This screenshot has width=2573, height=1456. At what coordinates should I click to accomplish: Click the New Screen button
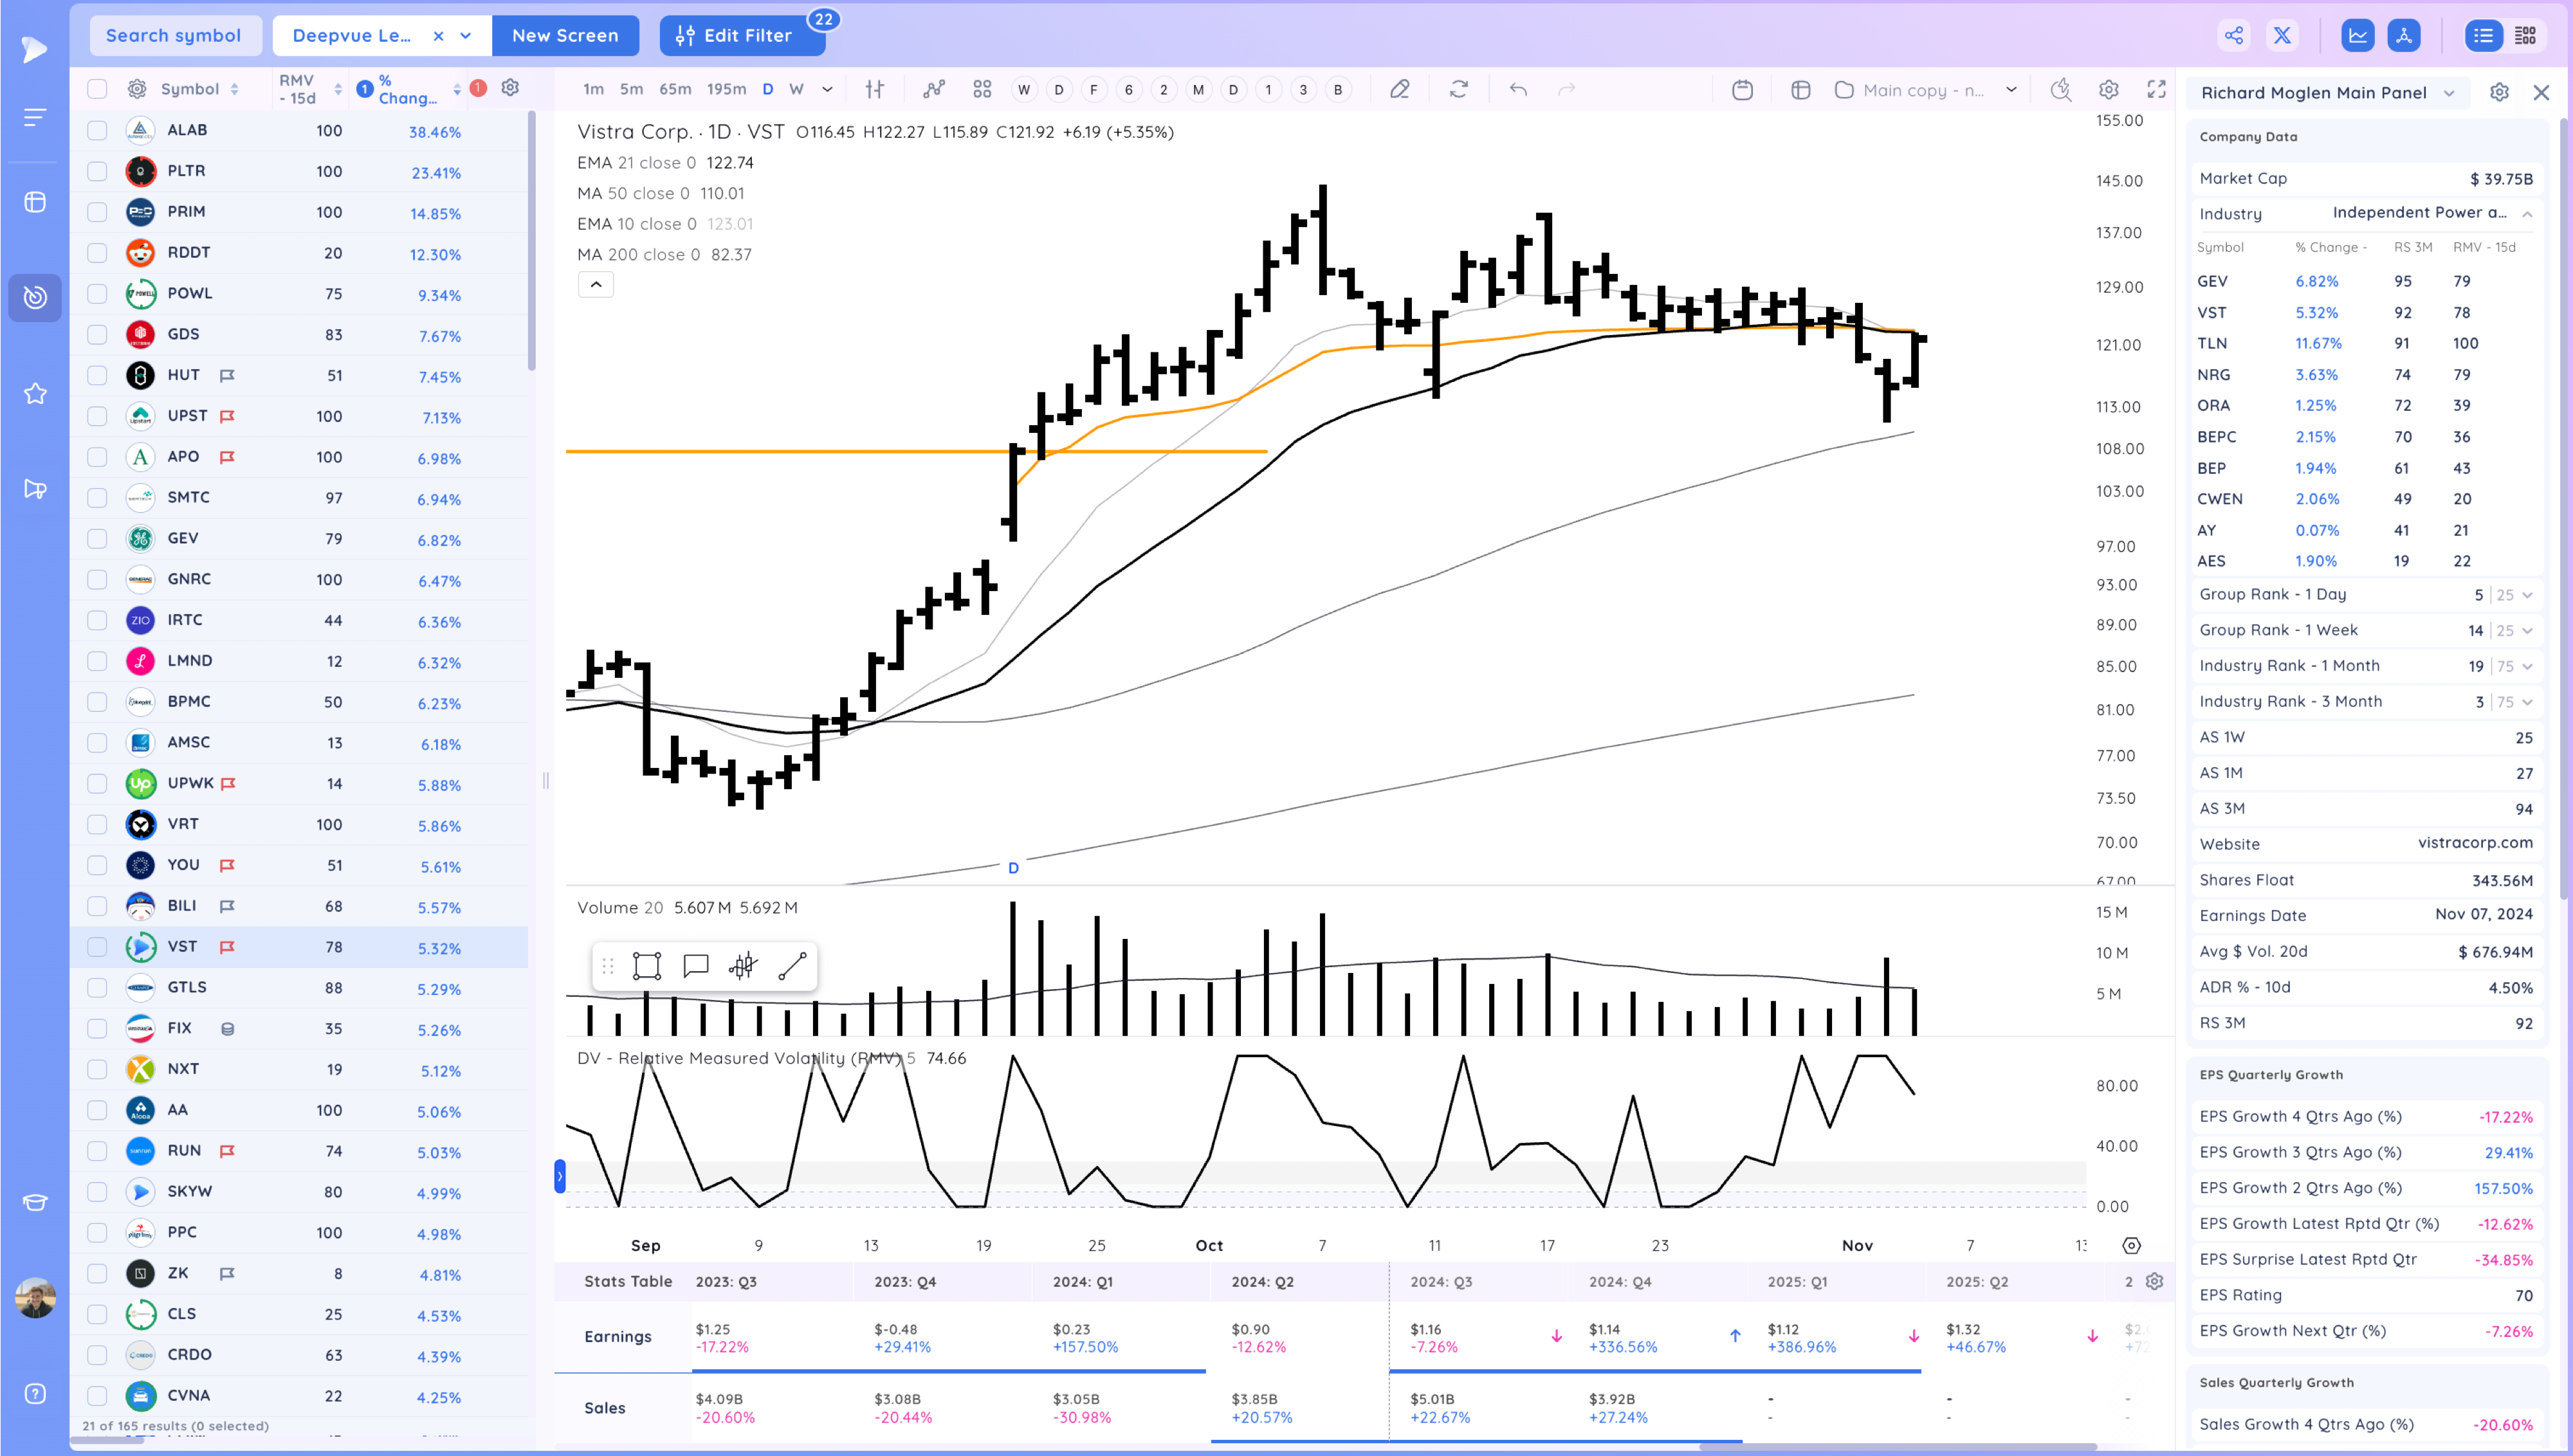[565, 36]
